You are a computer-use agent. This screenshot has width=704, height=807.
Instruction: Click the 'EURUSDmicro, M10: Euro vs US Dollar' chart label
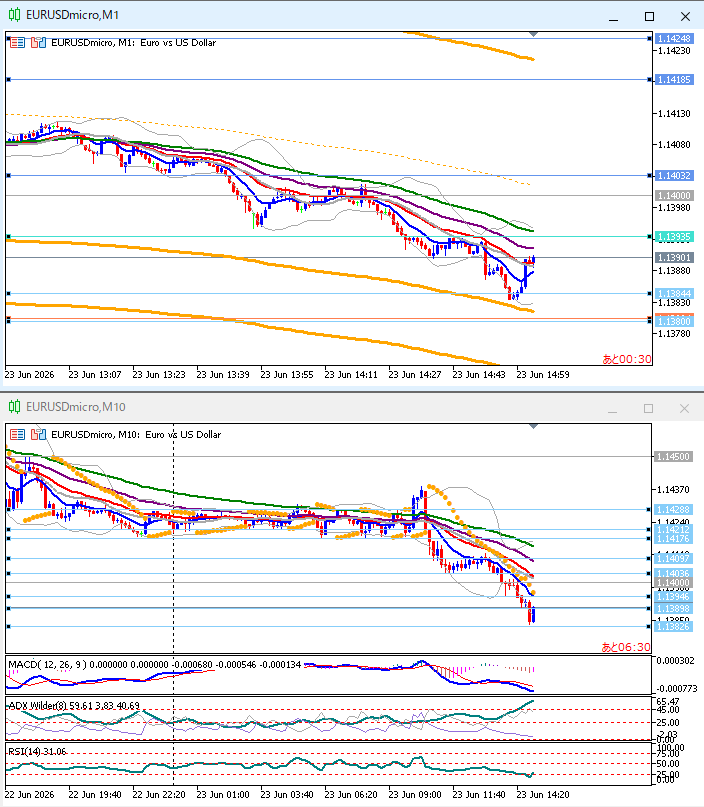coord(136,435)
